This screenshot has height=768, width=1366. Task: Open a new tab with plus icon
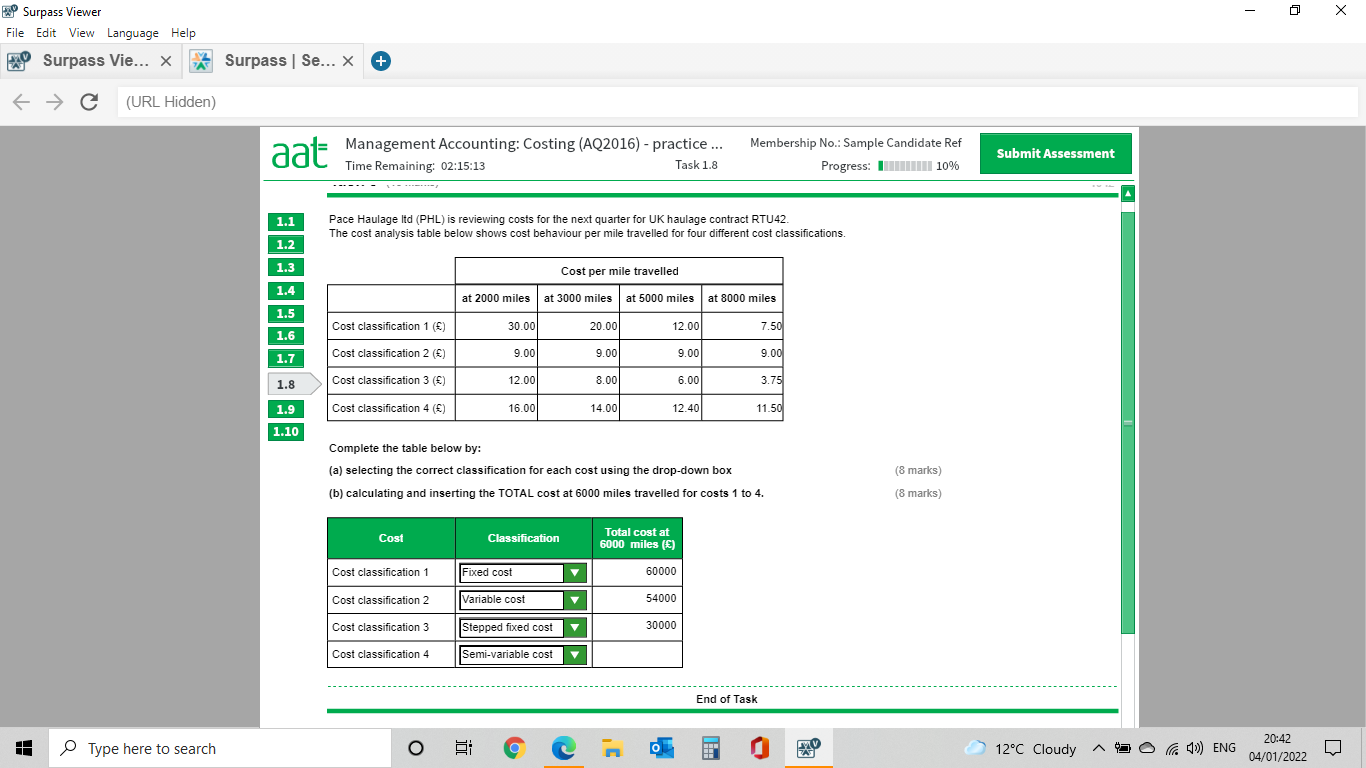(380, 61)
